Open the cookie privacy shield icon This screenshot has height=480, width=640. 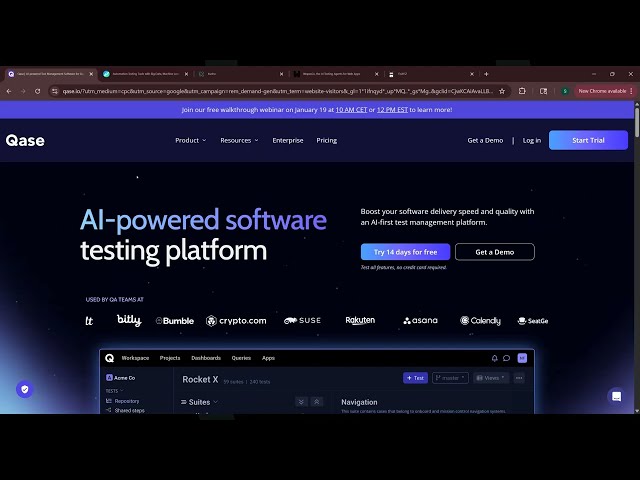pos(25,389)
